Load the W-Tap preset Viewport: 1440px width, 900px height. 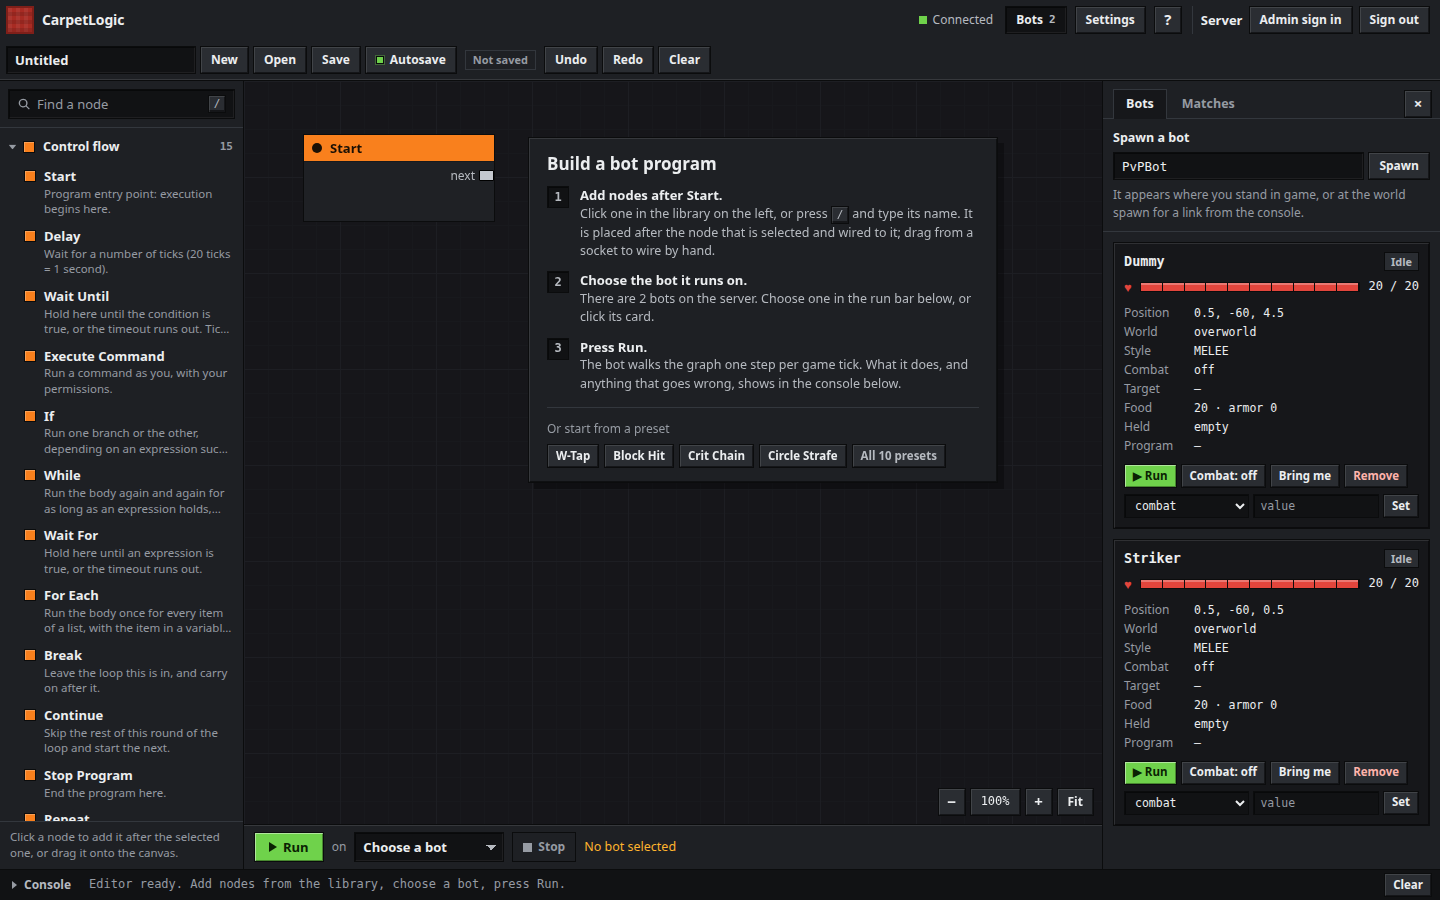(573, 456)
